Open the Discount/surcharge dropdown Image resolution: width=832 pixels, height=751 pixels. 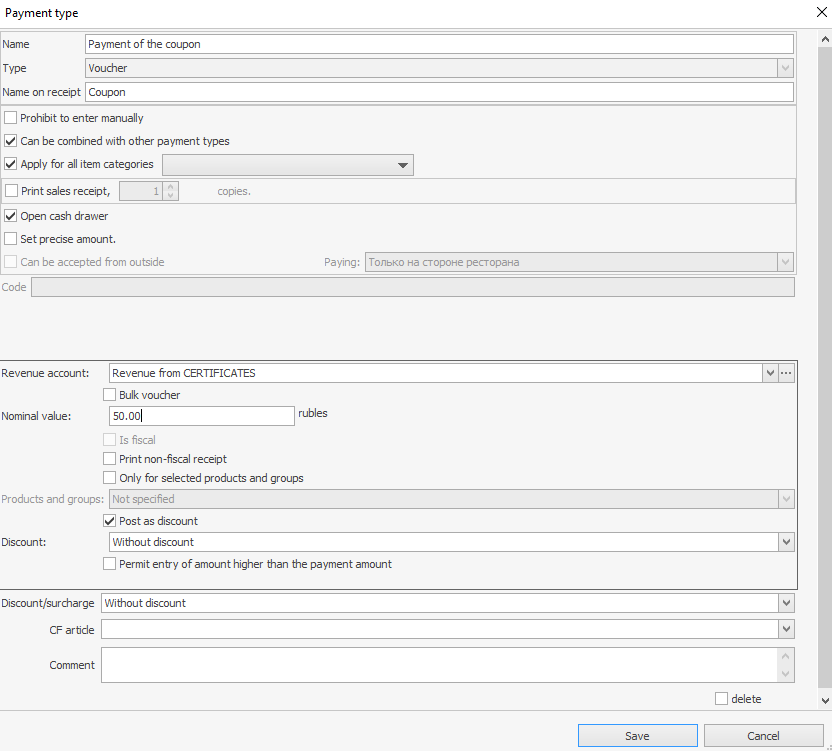pos(786,603)
